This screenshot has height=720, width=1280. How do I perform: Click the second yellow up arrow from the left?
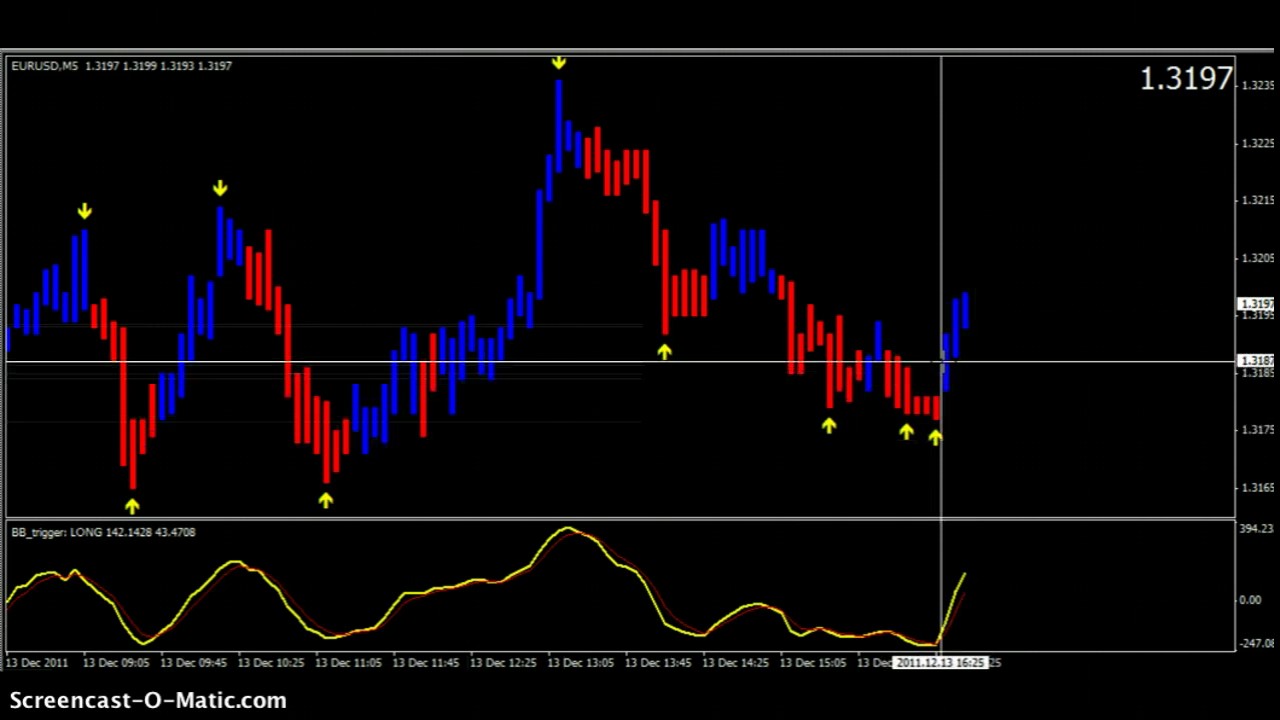click(326, 500)
